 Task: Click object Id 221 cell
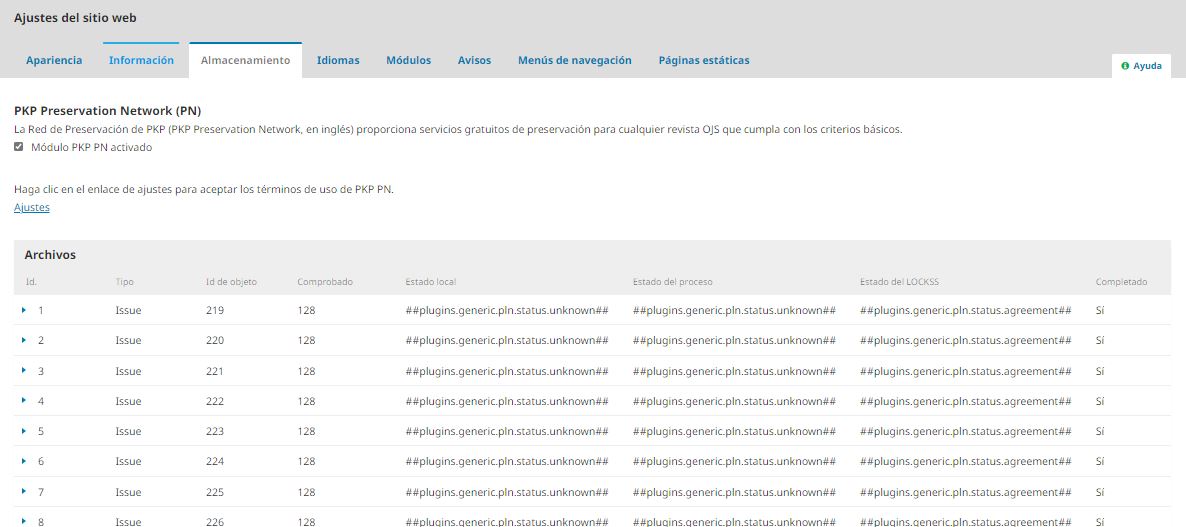point(215,370)
